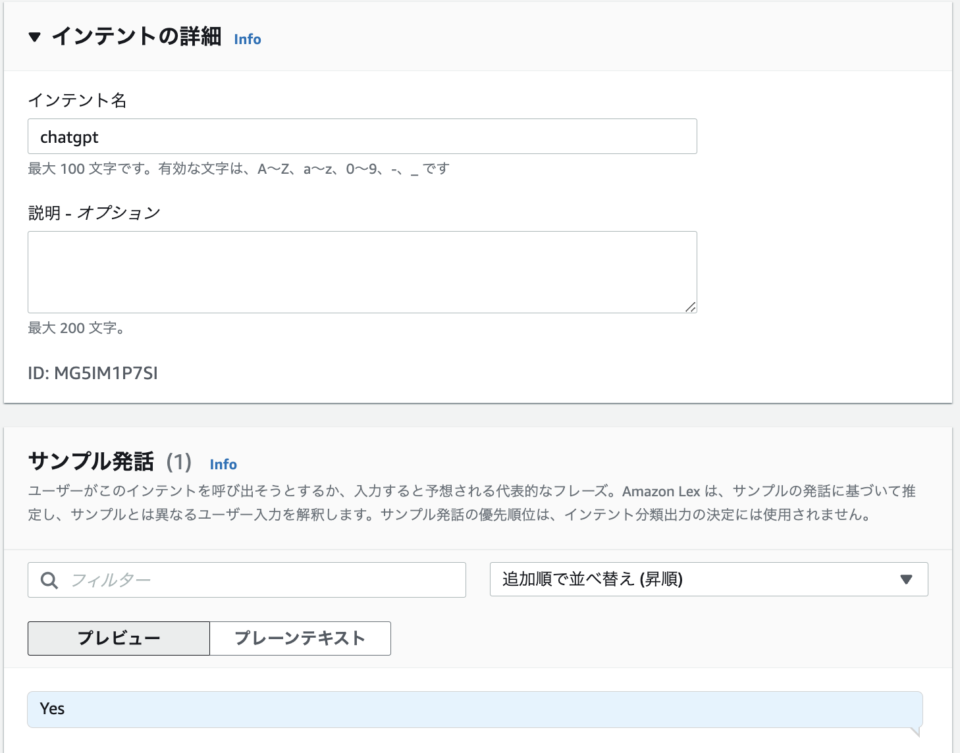Focus the 説明 - オプション description box
Screen dimensions: 960x753
pyautogui.click(x=360, y=270)
